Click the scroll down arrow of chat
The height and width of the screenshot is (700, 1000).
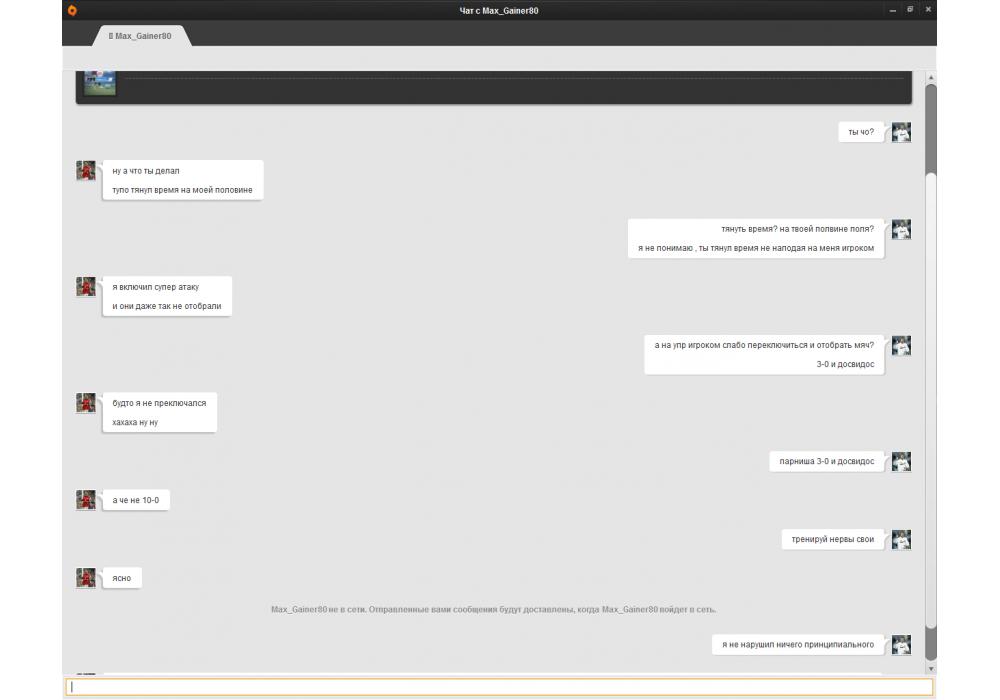(931, 667)
